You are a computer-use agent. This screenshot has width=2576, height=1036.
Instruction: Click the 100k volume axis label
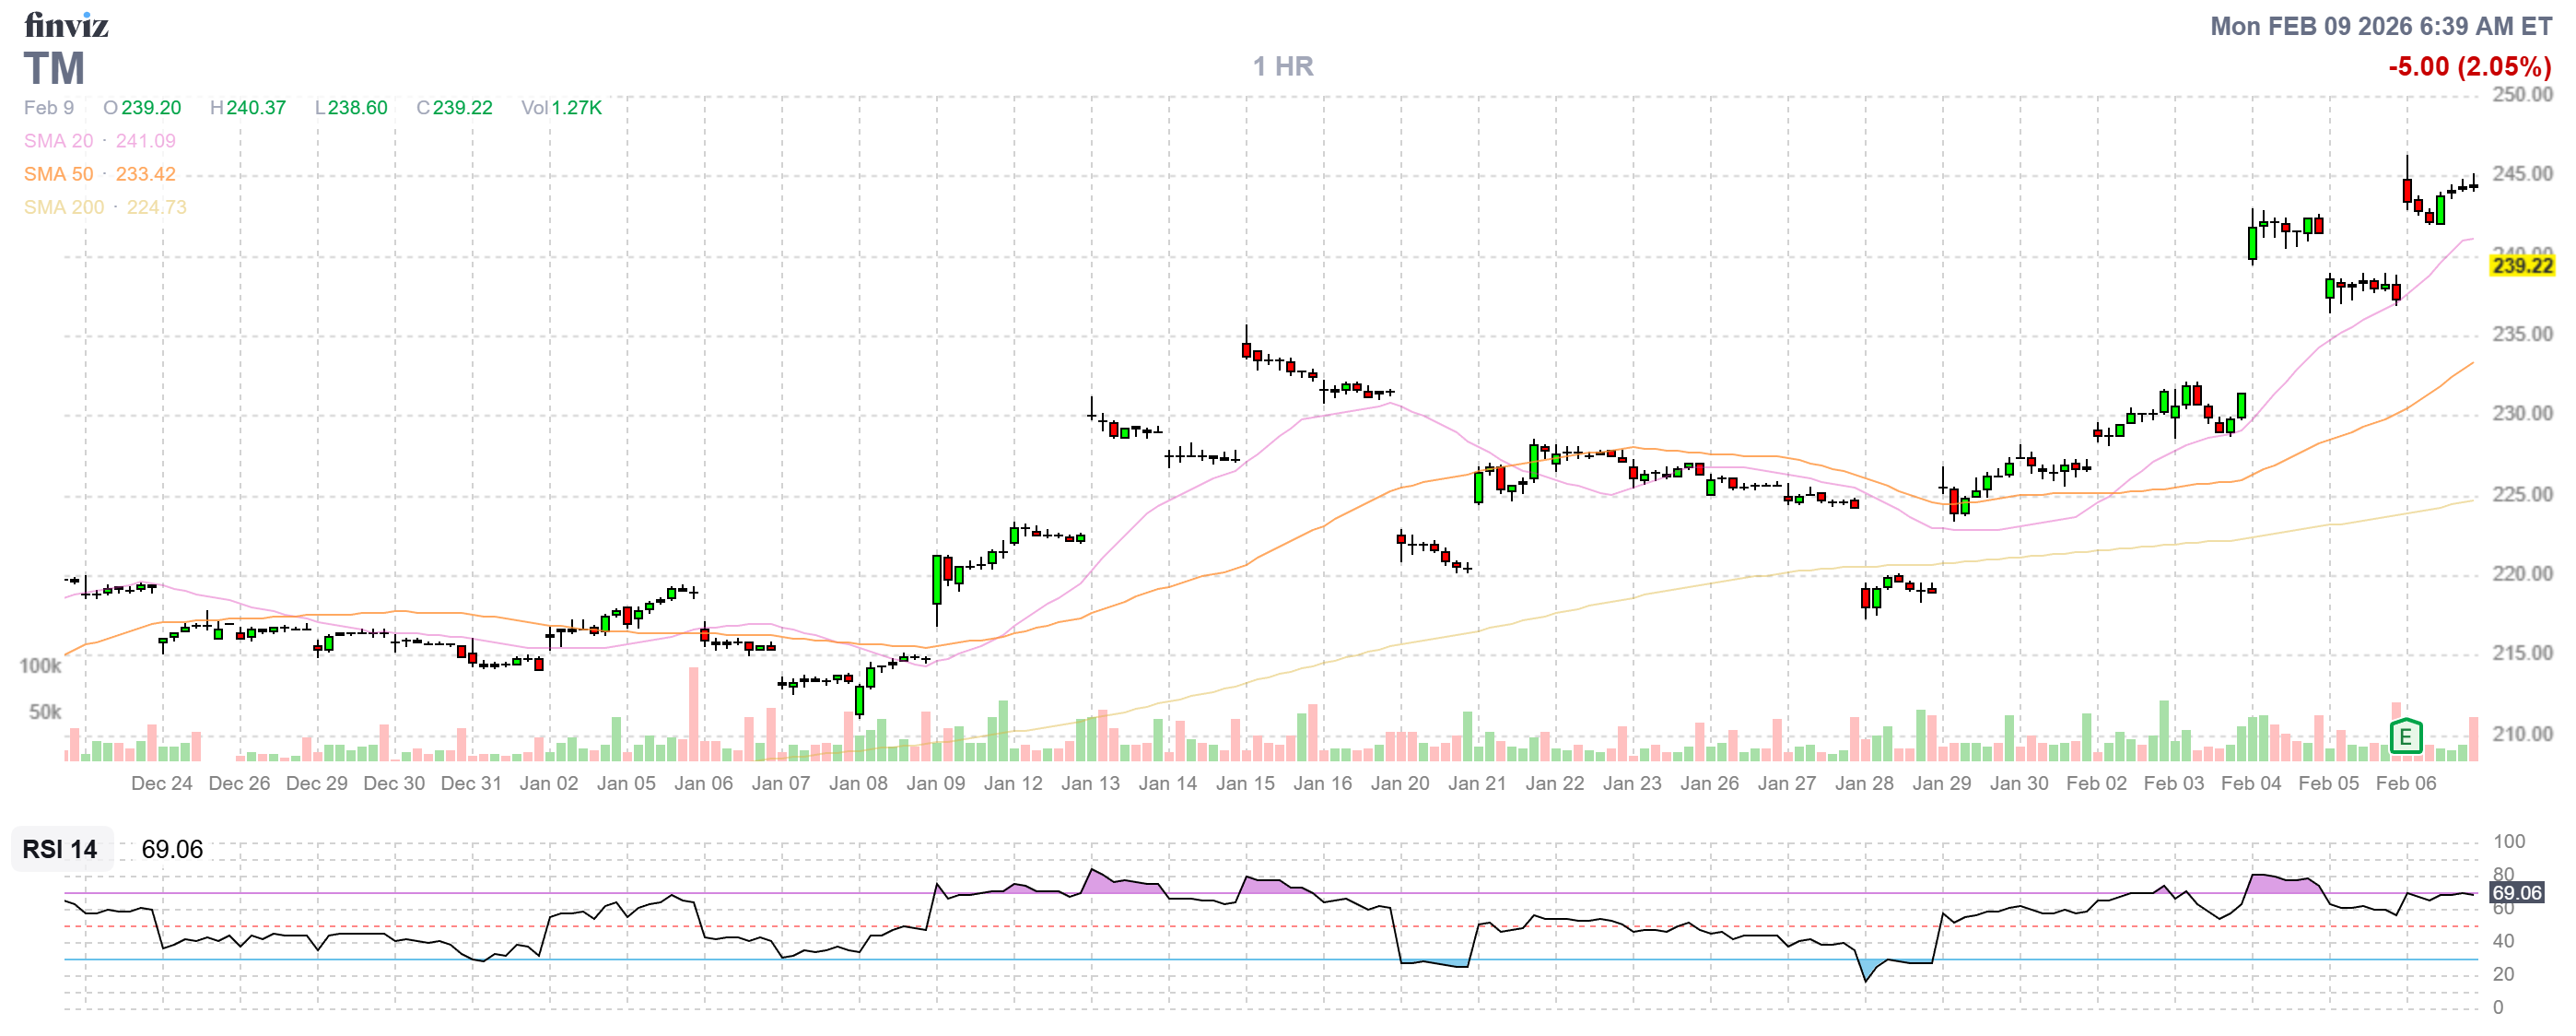pyautogui.click(x=40, y=666)
